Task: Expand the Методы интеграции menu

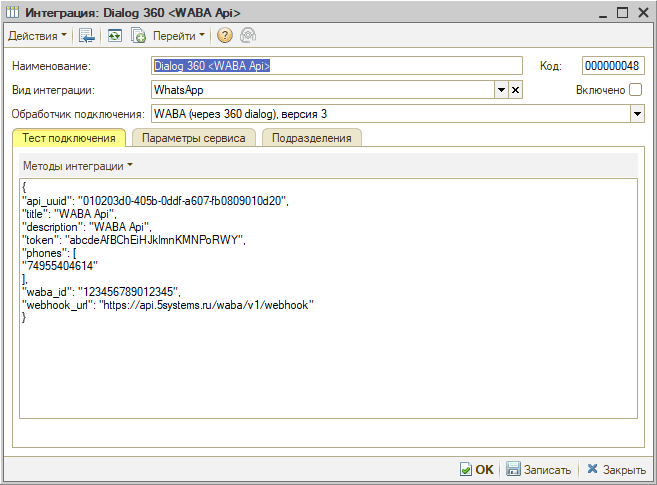Action: point(77,165)
